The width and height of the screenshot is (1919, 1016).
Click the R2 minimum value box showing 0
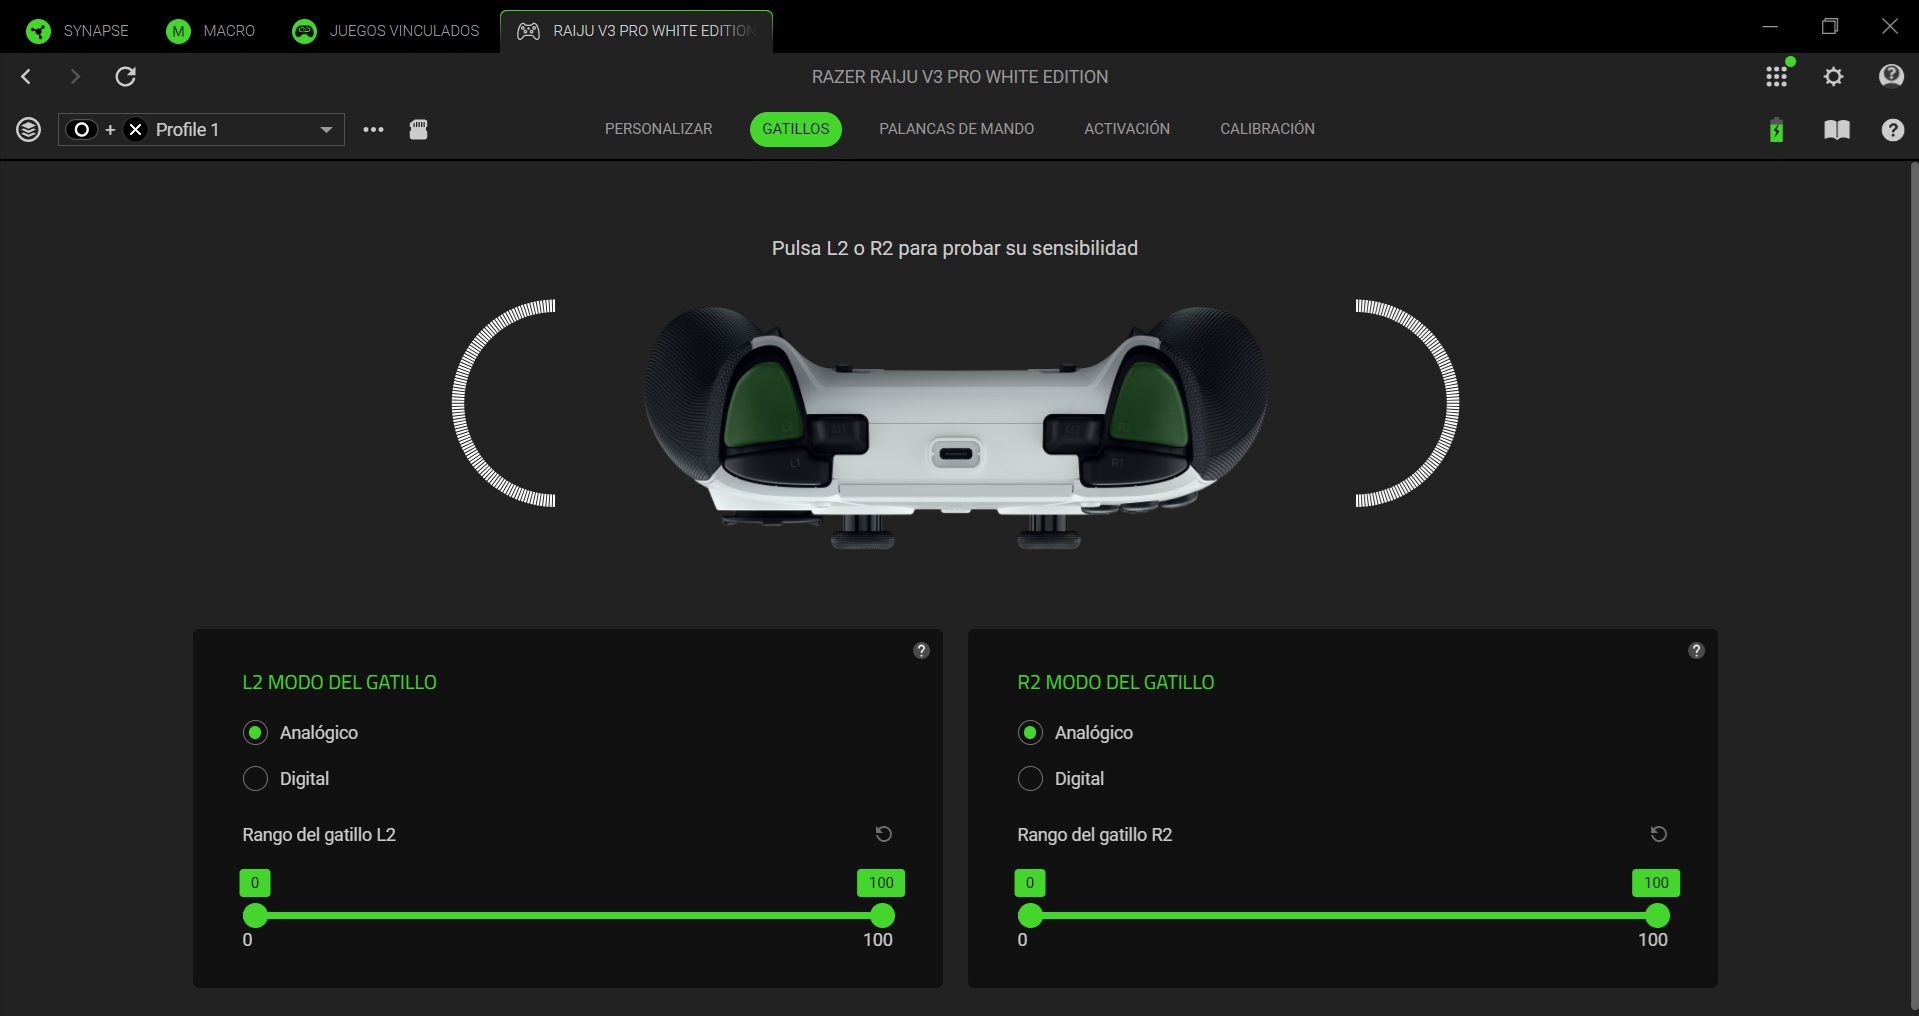coord(1029,883)
